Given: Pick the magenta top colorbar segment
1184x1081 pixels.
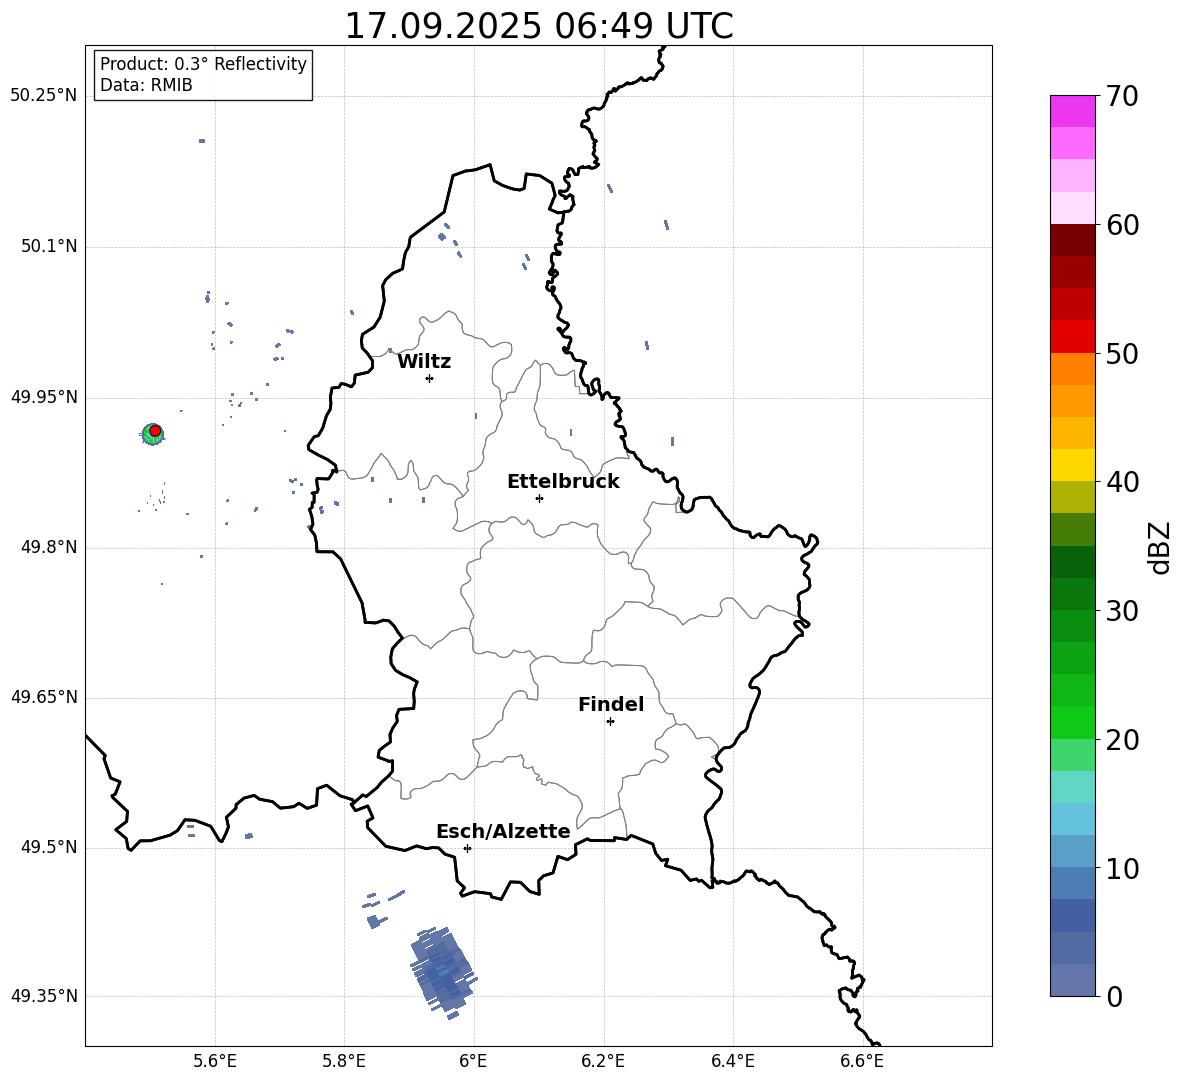Looking at the screenshot, I should click(x=1073, y=111).
